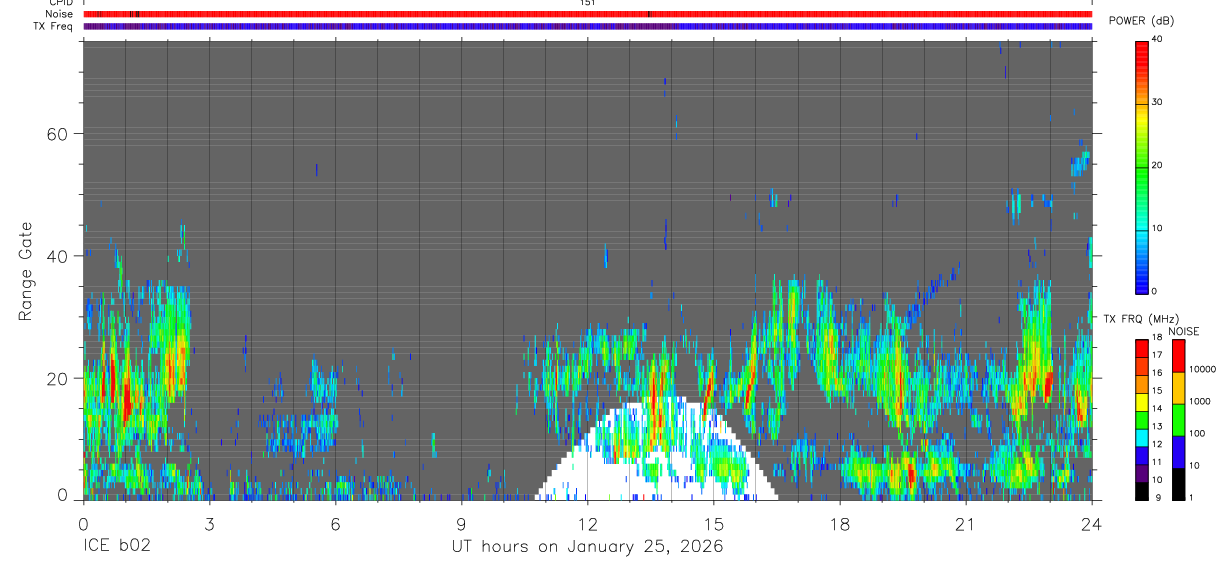This screenshot has width=1228, height=567.
Task: Click the x-axis tick label '21'
Action: (965, 524)
